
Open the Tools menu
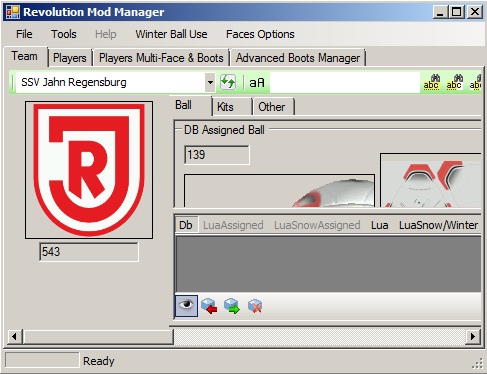[64, 34]
